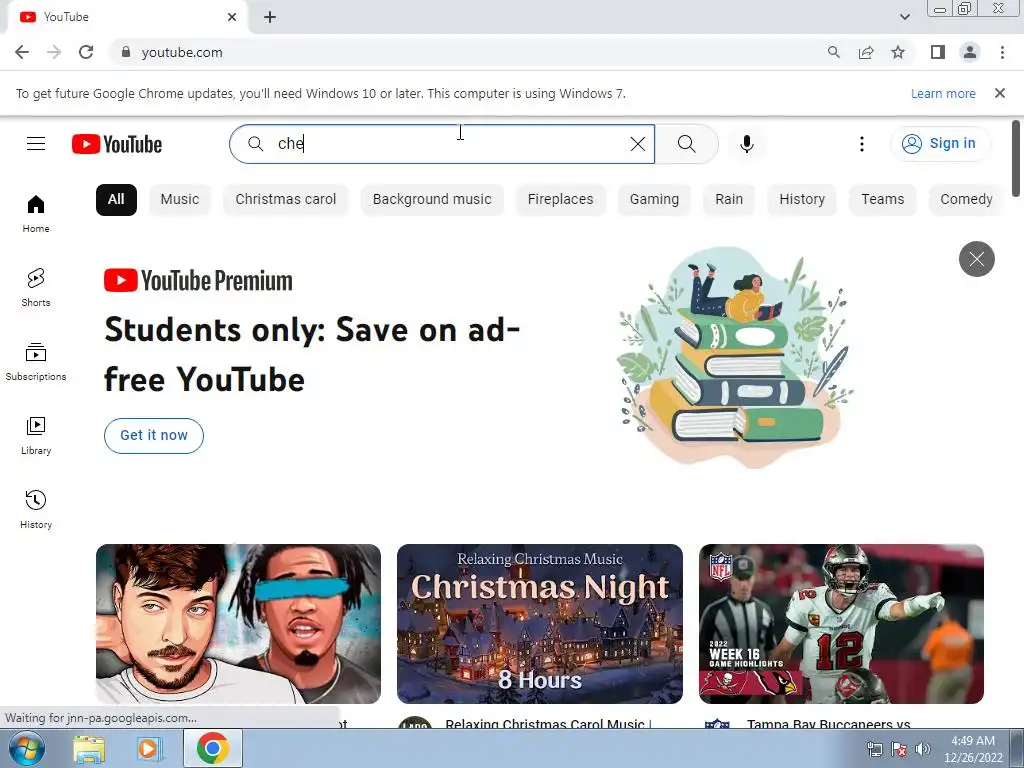The image size is (1024, 768).
Task: Click the address bar youtube.com
Action: [x=182, y=52]
